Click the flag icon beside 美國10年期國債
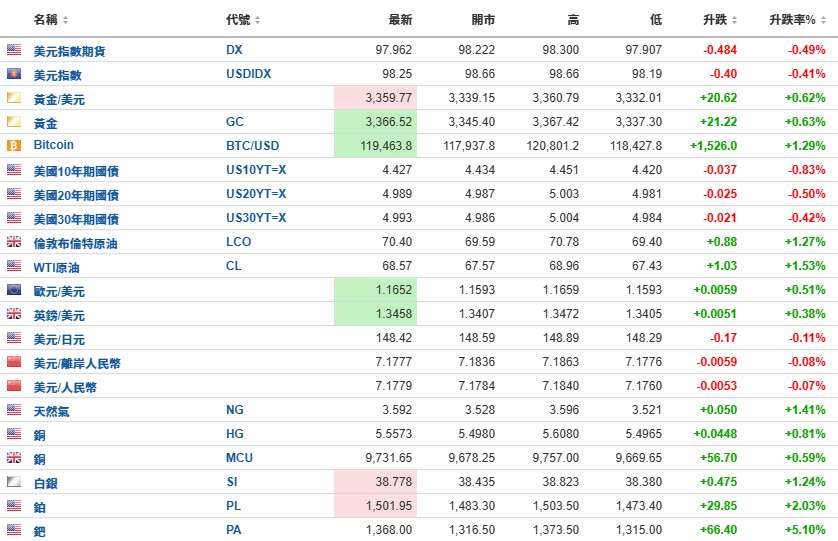The image size is (838, 541). coord(14,170)
